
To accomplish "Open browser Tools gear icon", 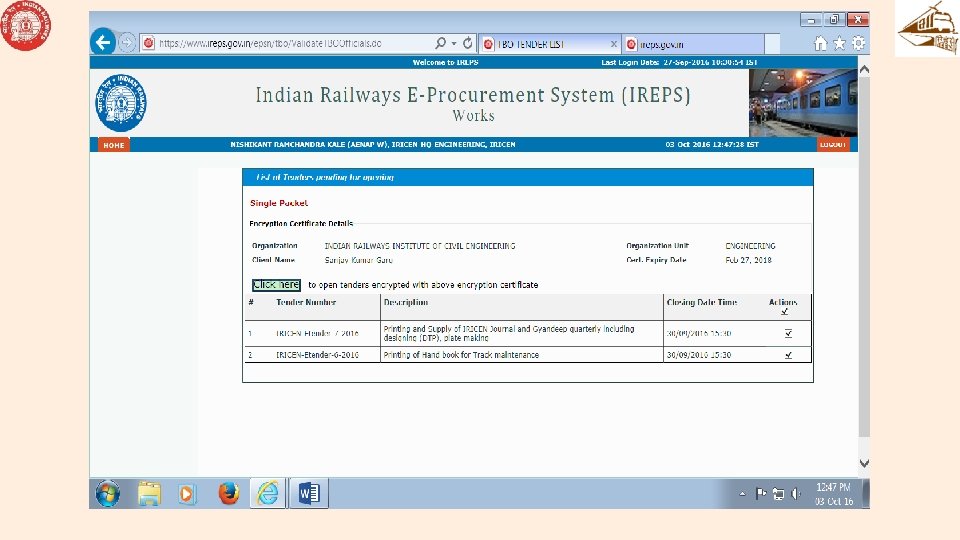I will pos(858,43).
